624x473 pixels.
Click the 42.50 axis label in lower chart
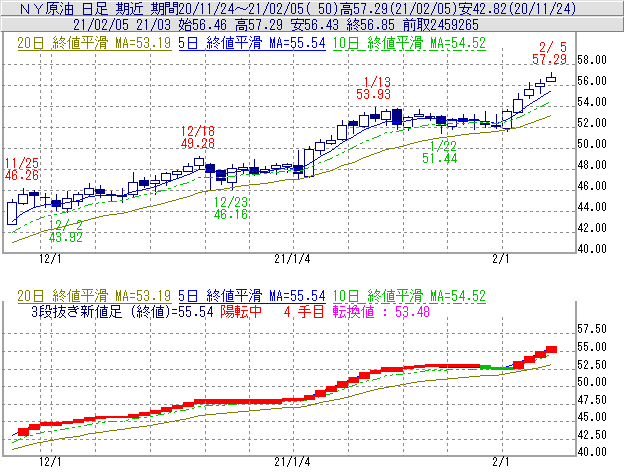point(592,434)
